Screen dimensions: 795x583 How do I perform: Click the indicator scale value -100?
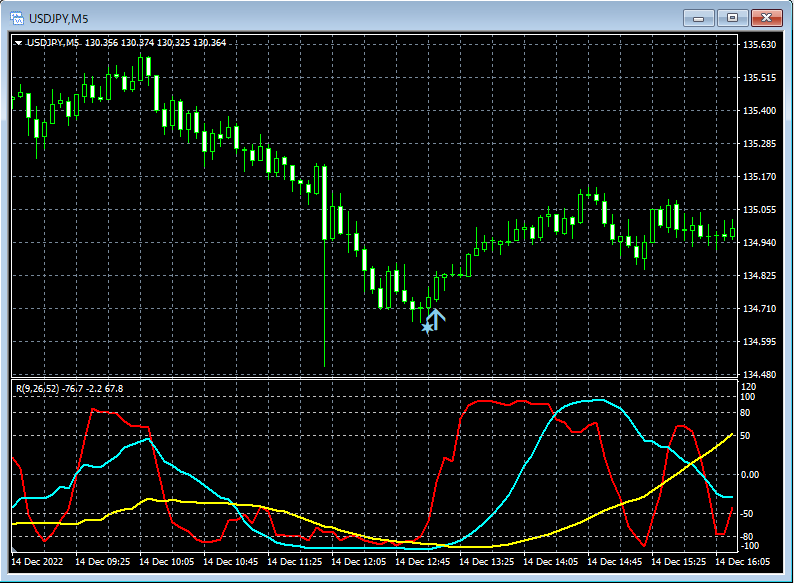pyautogui.click(x=749, y=546)
